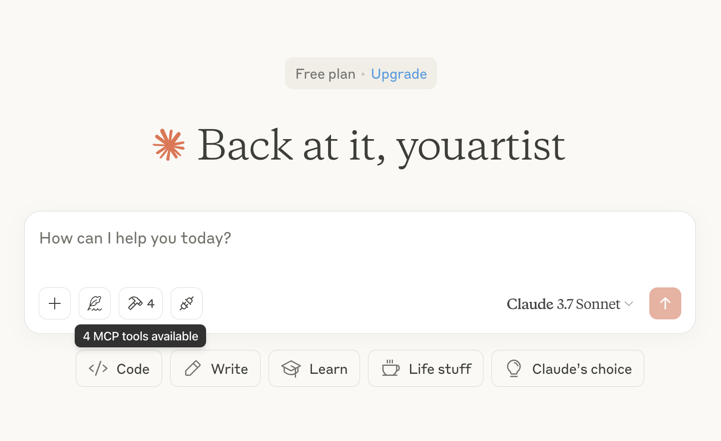This screenshot has width=721, height=441.
Task: Expand the chevron beside the model name
Action: click(x=629, y=304)
